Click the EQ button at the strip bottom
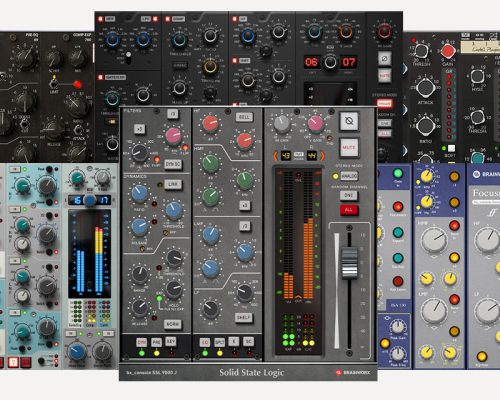The width and height of the screenshot is (500, 400). [205, 342]
